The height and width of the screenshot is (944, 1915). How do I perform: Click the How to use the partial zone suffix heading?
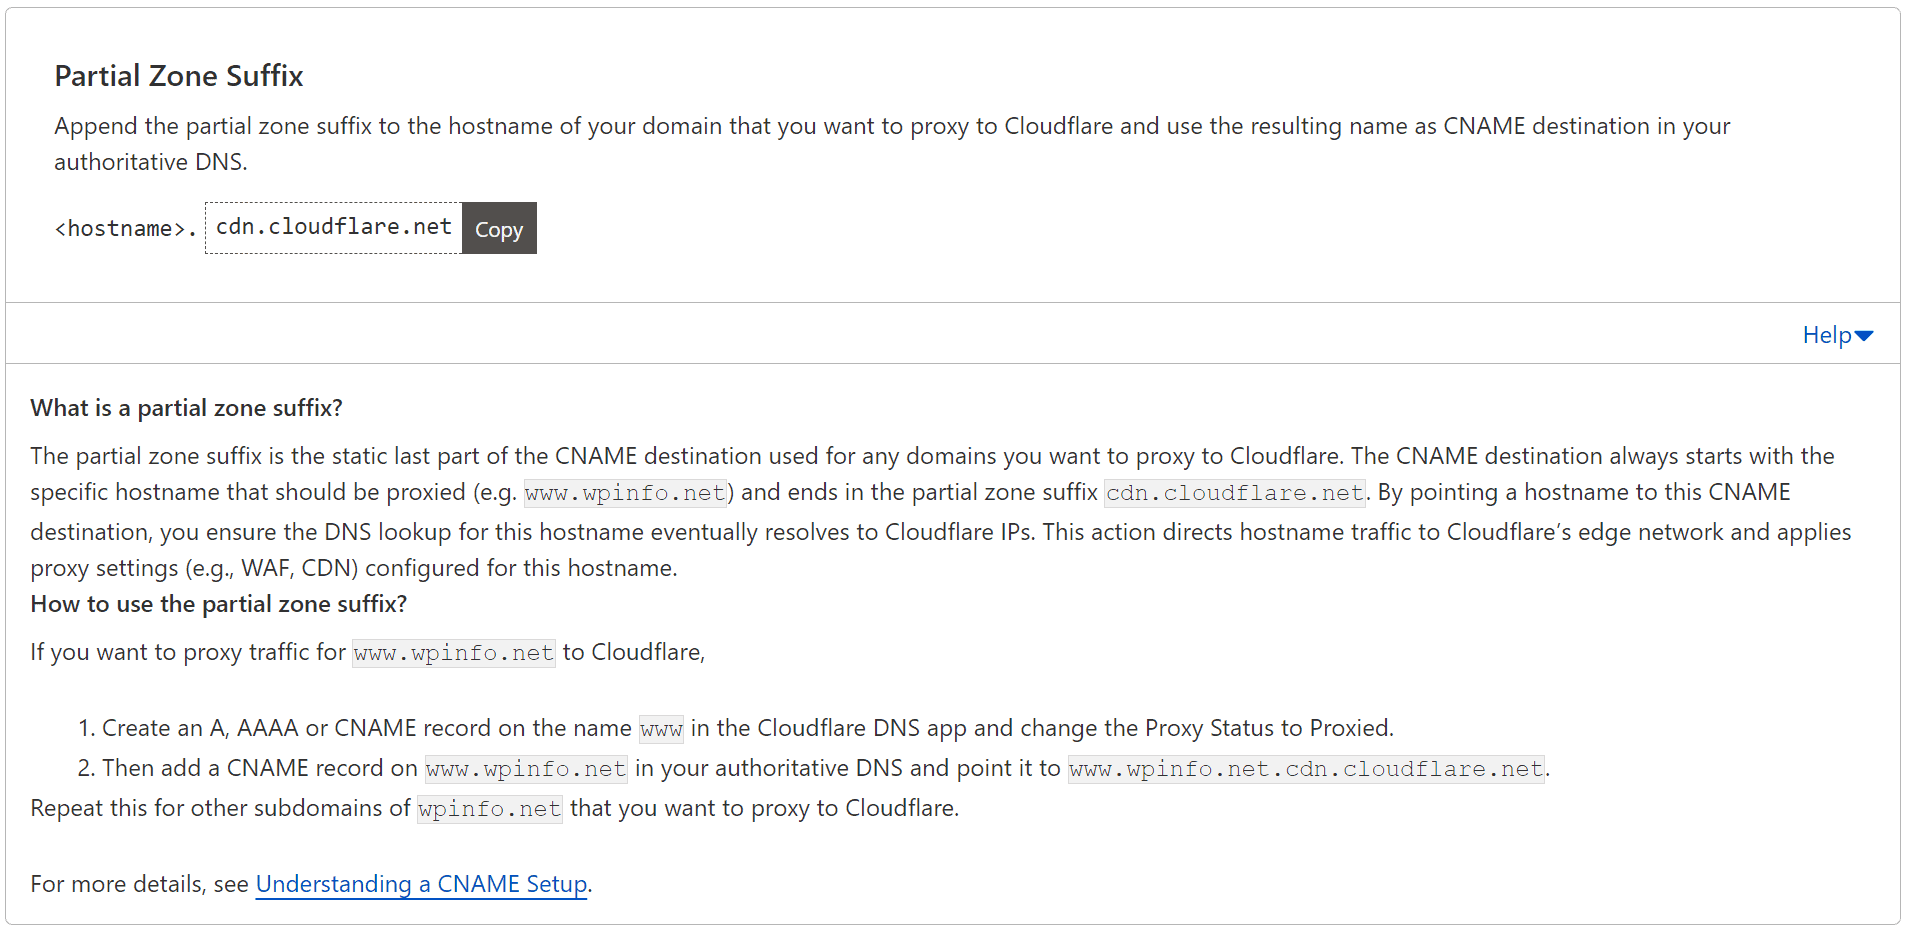point(218,603)
